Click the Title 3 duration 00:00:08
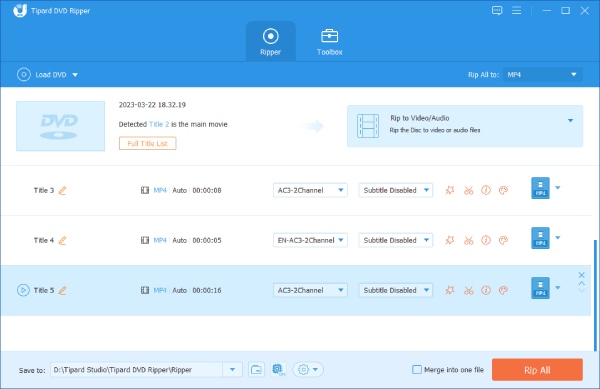This screenshot has width=600, height=389. 207,190
